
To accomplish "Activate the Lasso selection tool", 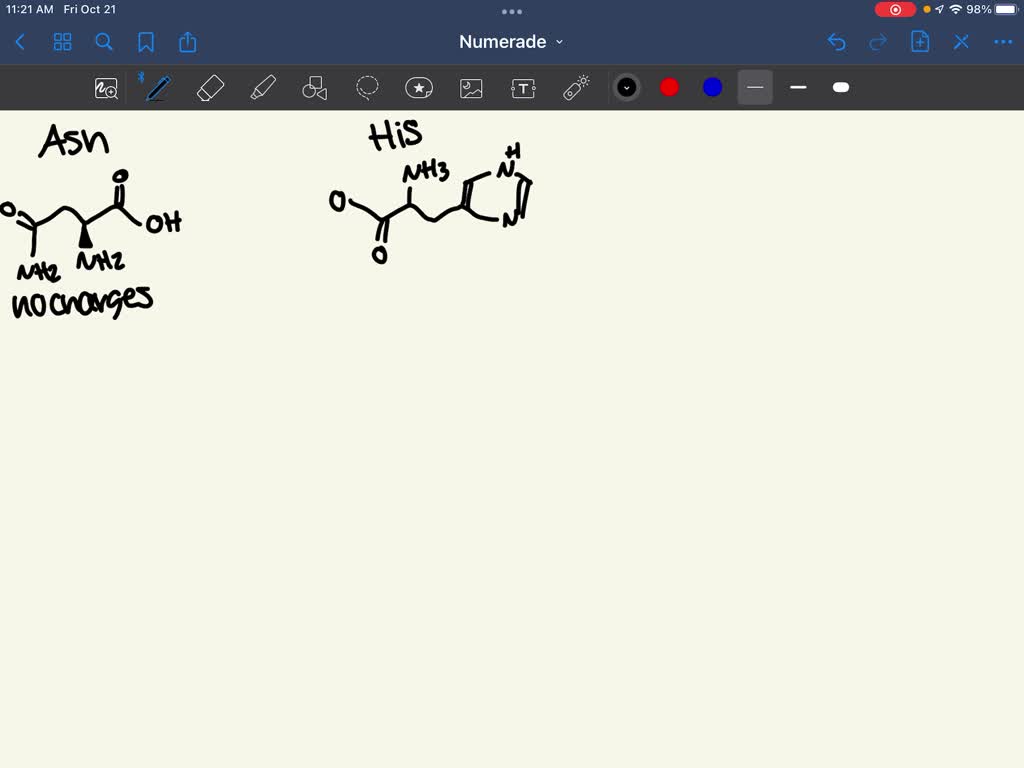I will [367, 88].
